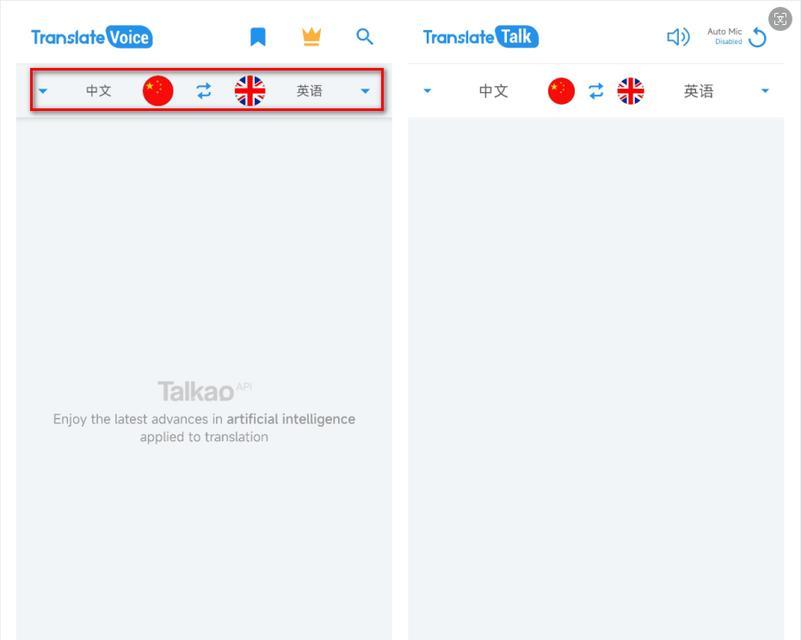Expand source language dropdown arrow in Translate Talk
801x640 pixels.
click(428, 91)
